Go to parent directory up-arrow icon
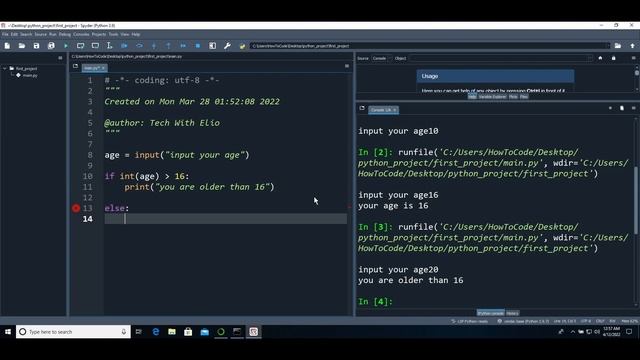The width and height of the screenshot is (640, 360). 632,46
